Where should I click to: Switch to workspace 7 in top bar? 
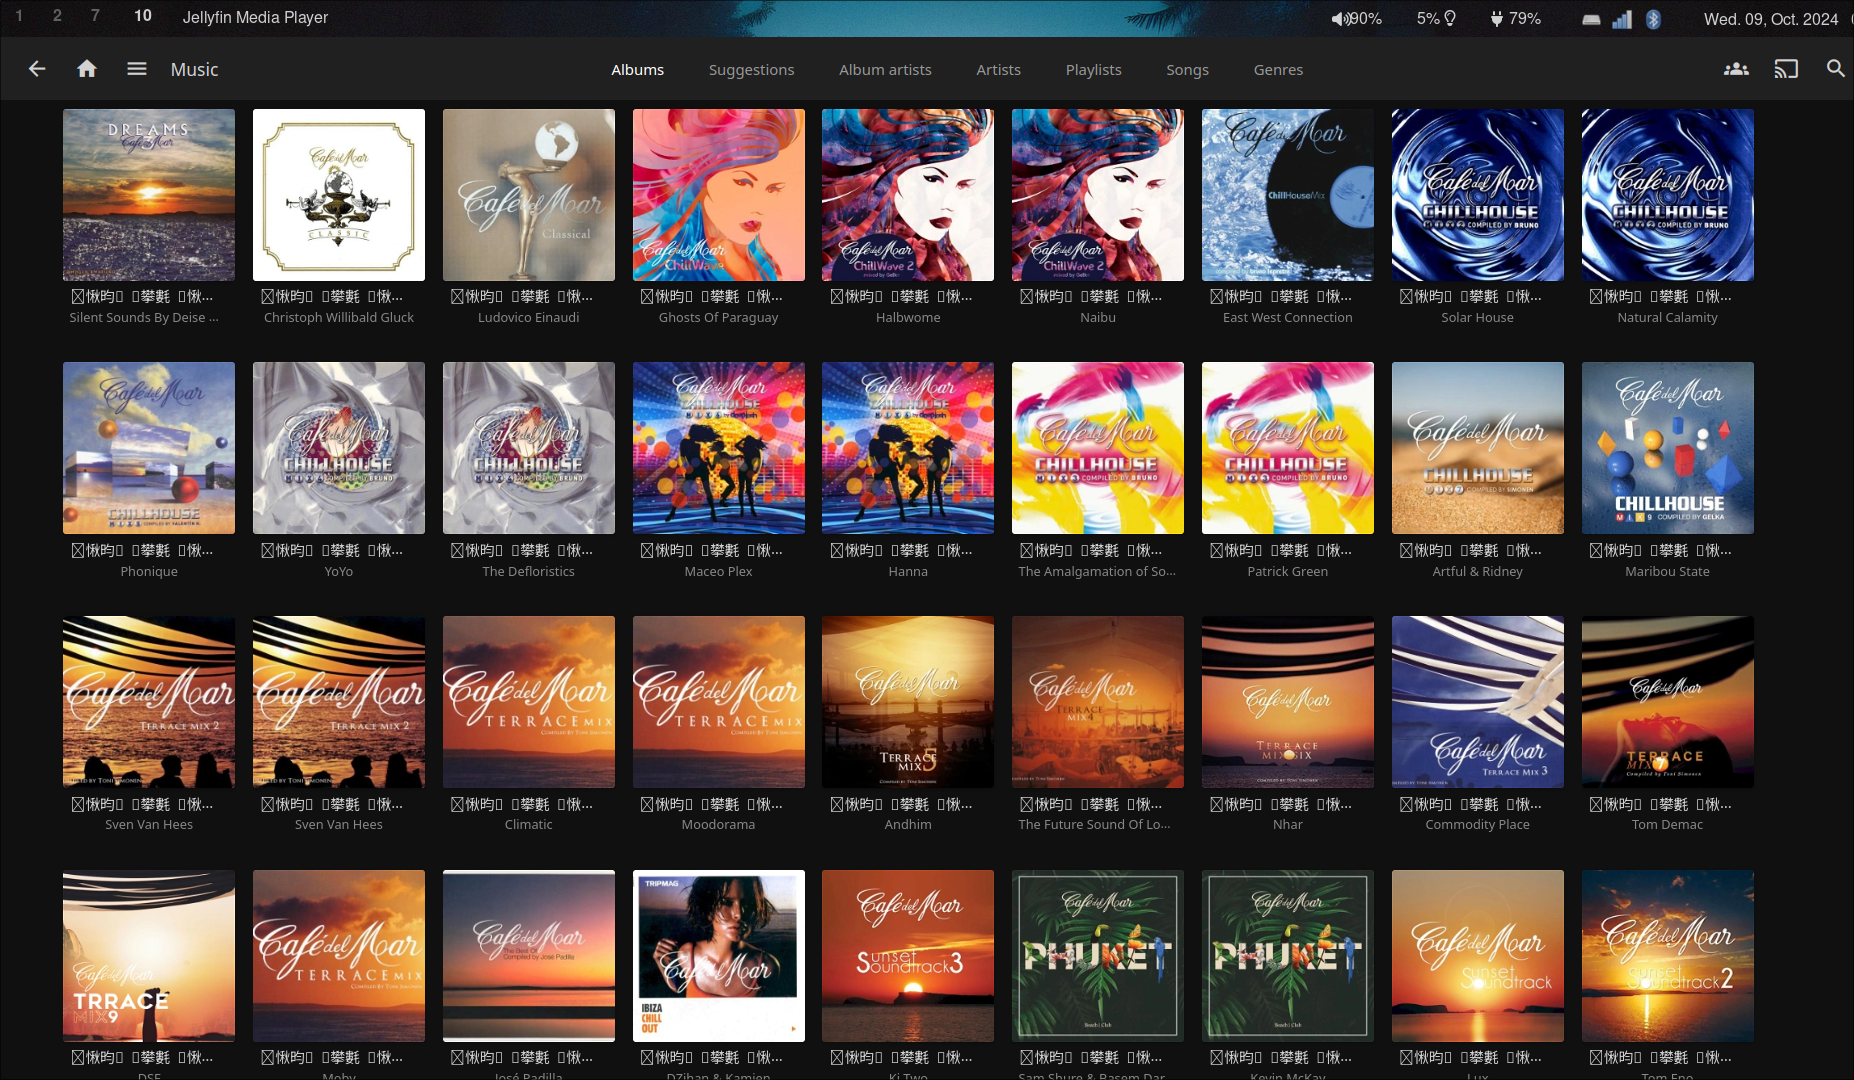[95, 16]
